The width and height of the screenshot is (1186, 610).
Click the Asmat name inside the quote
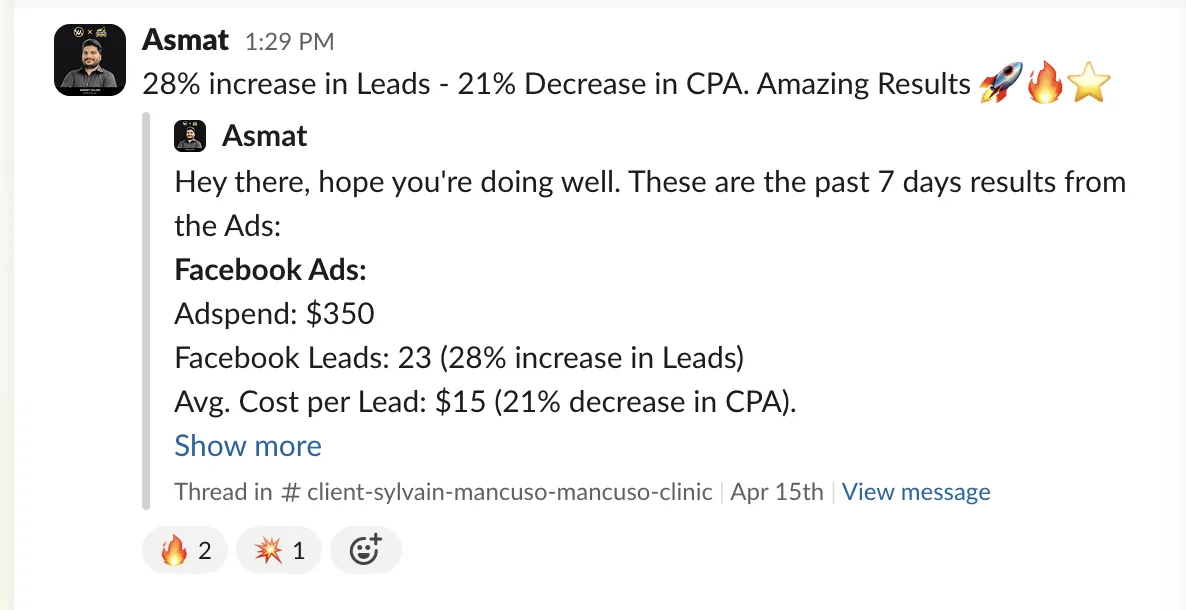265,136
